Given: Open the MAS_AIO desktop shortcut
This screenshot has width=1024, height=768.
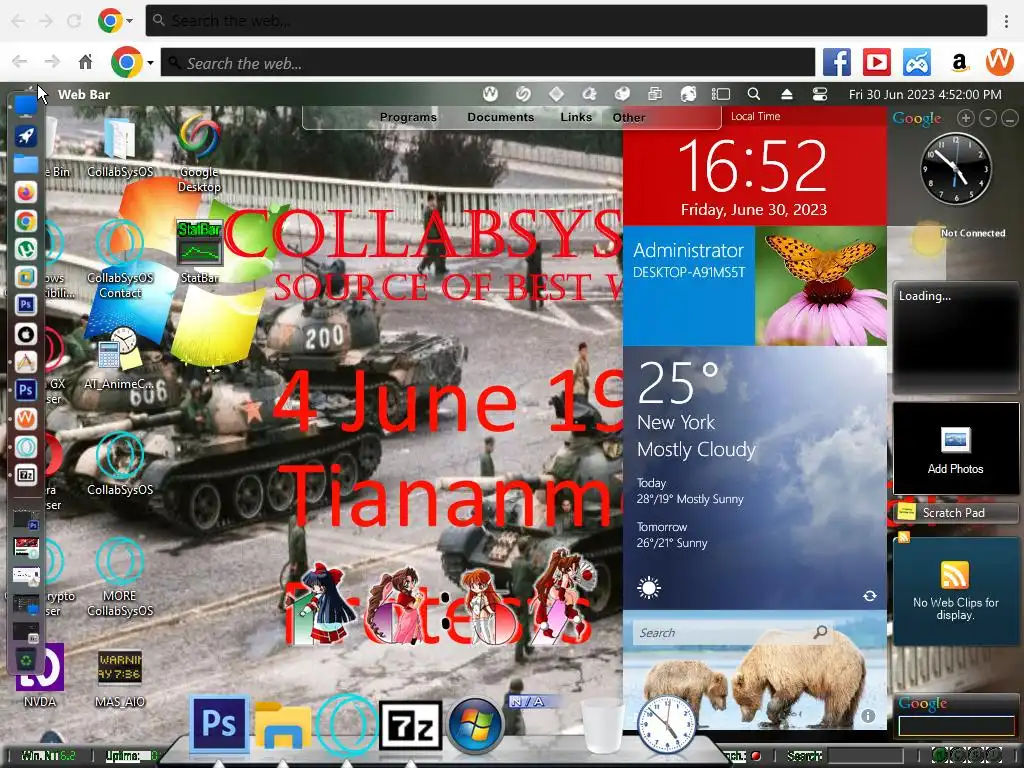Looking at the screenshot, I should pos(120,679).
